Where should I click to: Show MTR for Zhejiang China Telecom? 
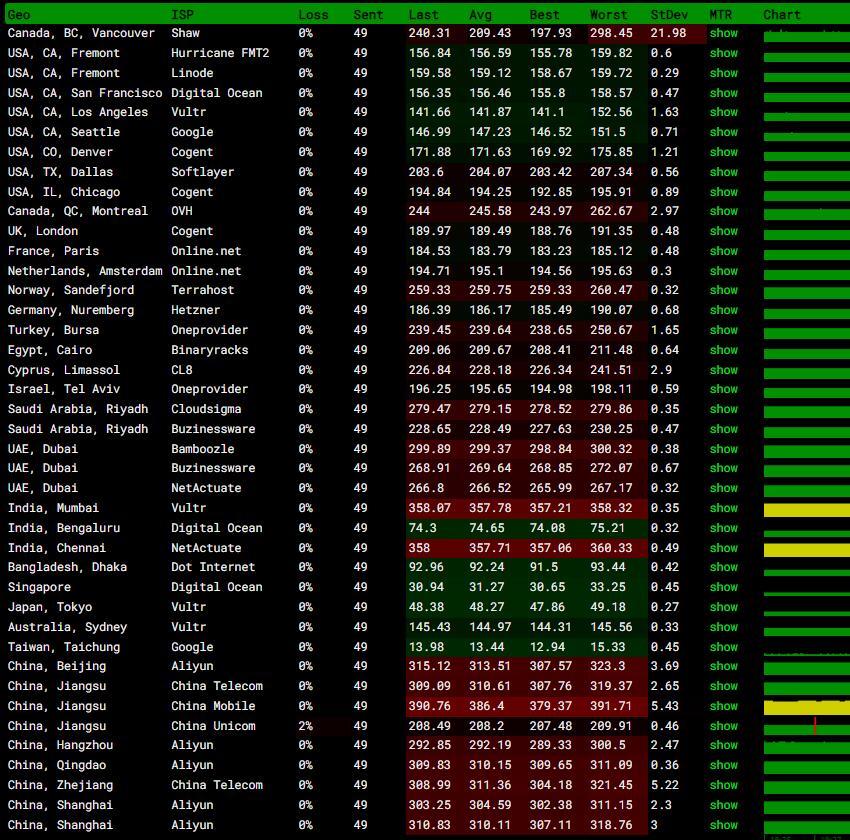tap(723, 786)
